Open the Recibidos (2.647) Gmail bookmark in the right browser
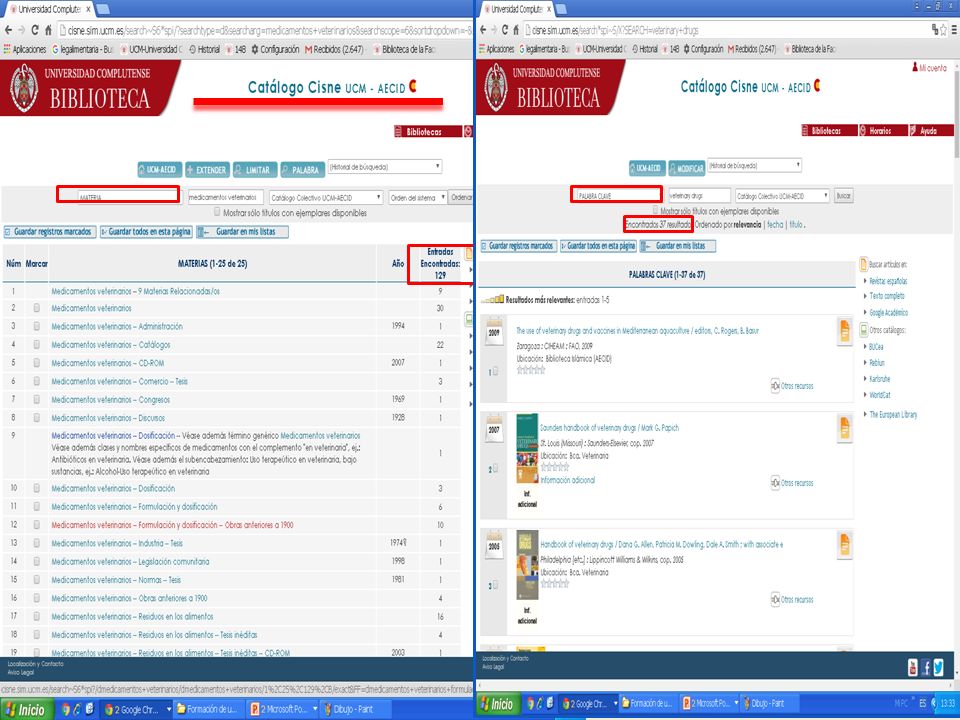The width and height of the screenshot is (960, 720). (x=752, y=49)
